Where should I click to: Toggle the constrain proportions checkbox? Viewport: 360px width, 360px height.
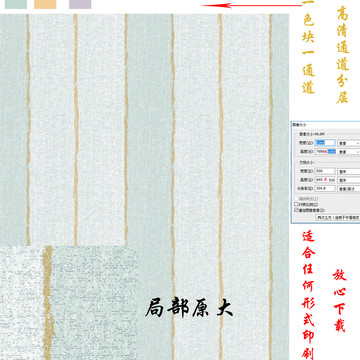pyautogui.click(x=296, y=204)
